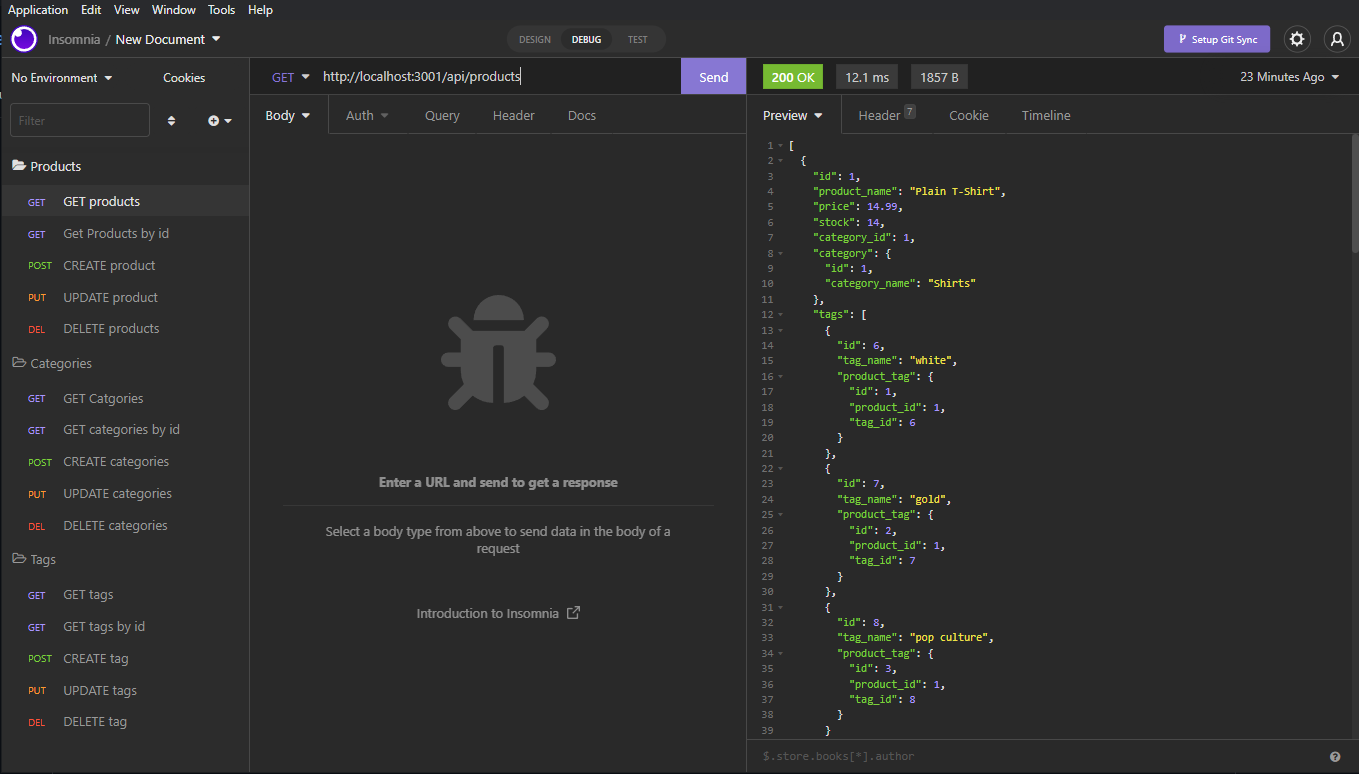The width and height of the screenshot is (1359, 774).
Task: Open the response Timeline tab
Action: point(1045,115)
